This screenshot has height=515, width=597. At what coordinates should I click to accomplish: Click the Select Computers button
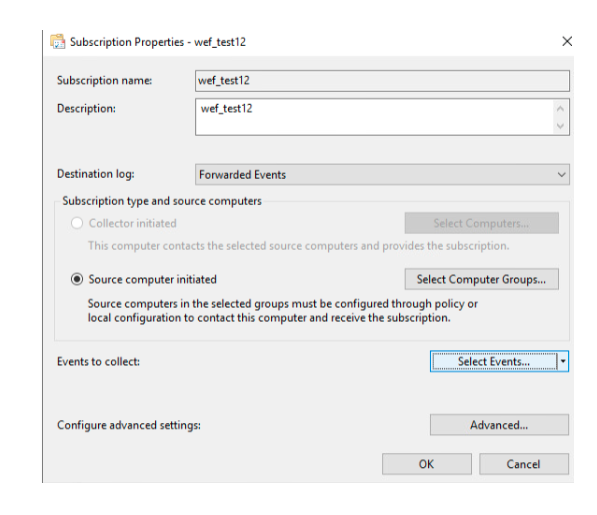coord(482,223)
